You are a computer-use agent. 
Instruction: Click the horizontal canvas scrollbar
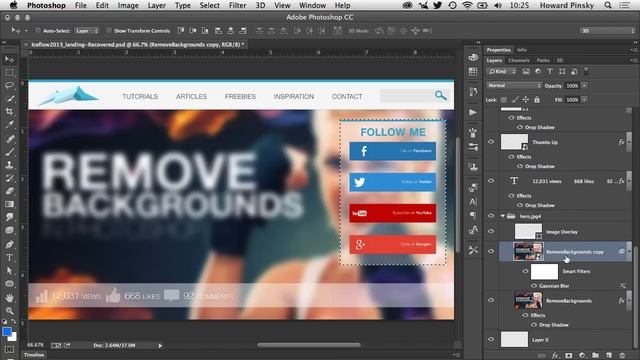tap(309, 345)
